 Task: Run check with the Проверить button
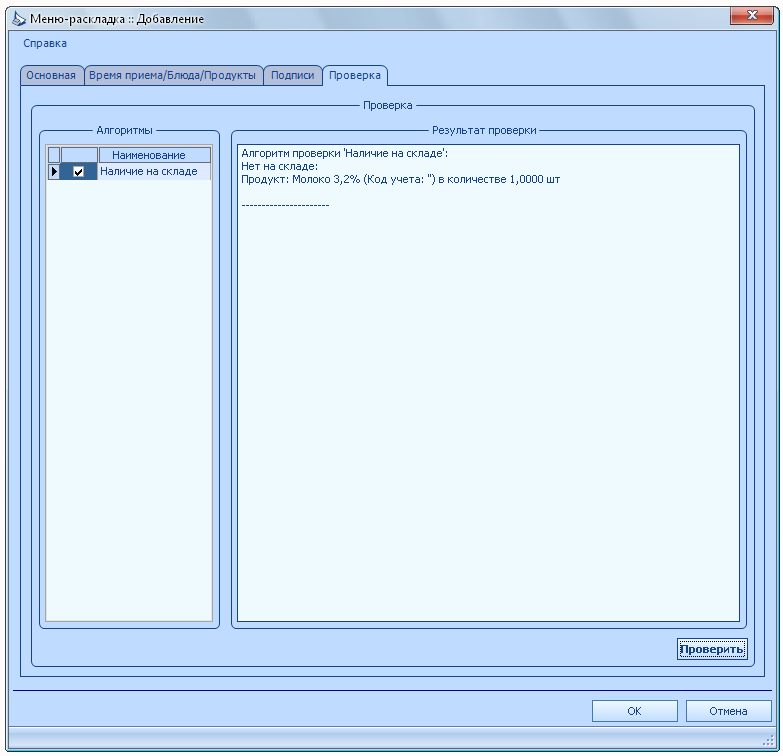click(x=712, y=649)
